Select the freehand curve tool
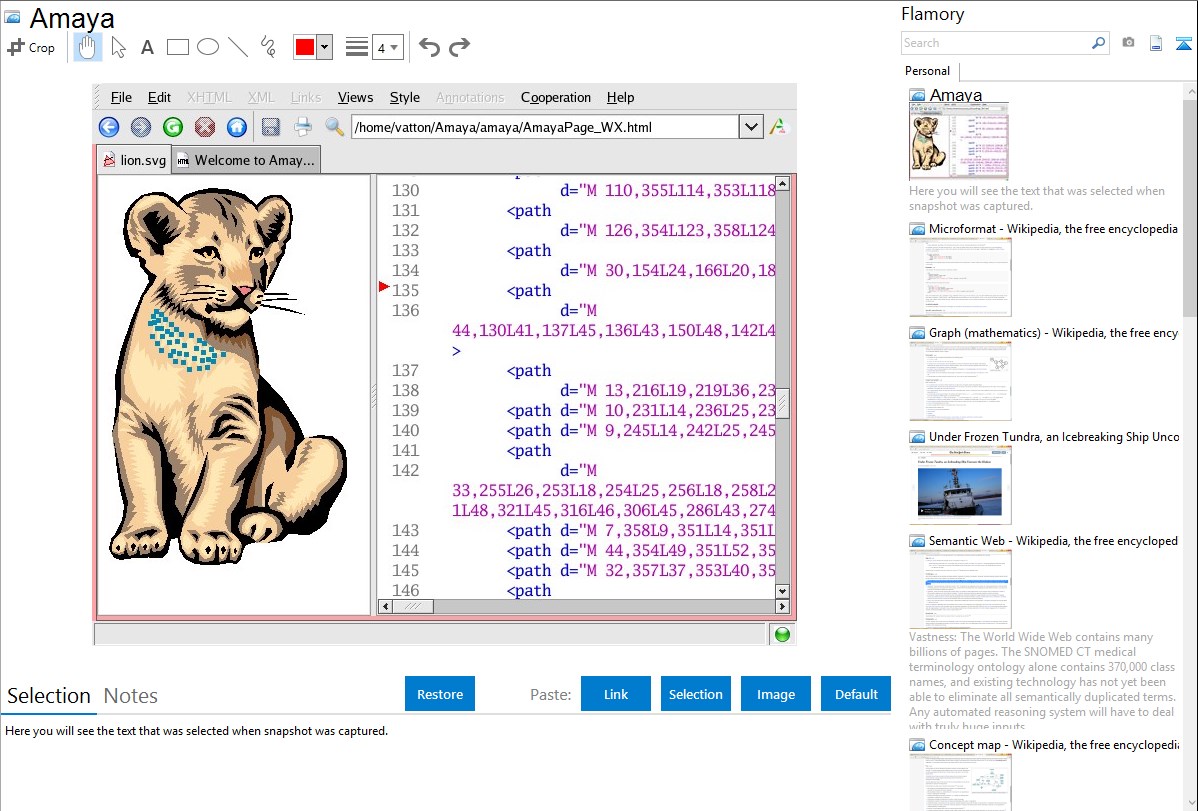The width and height of the screenshot is (1198, 811). 268,47
